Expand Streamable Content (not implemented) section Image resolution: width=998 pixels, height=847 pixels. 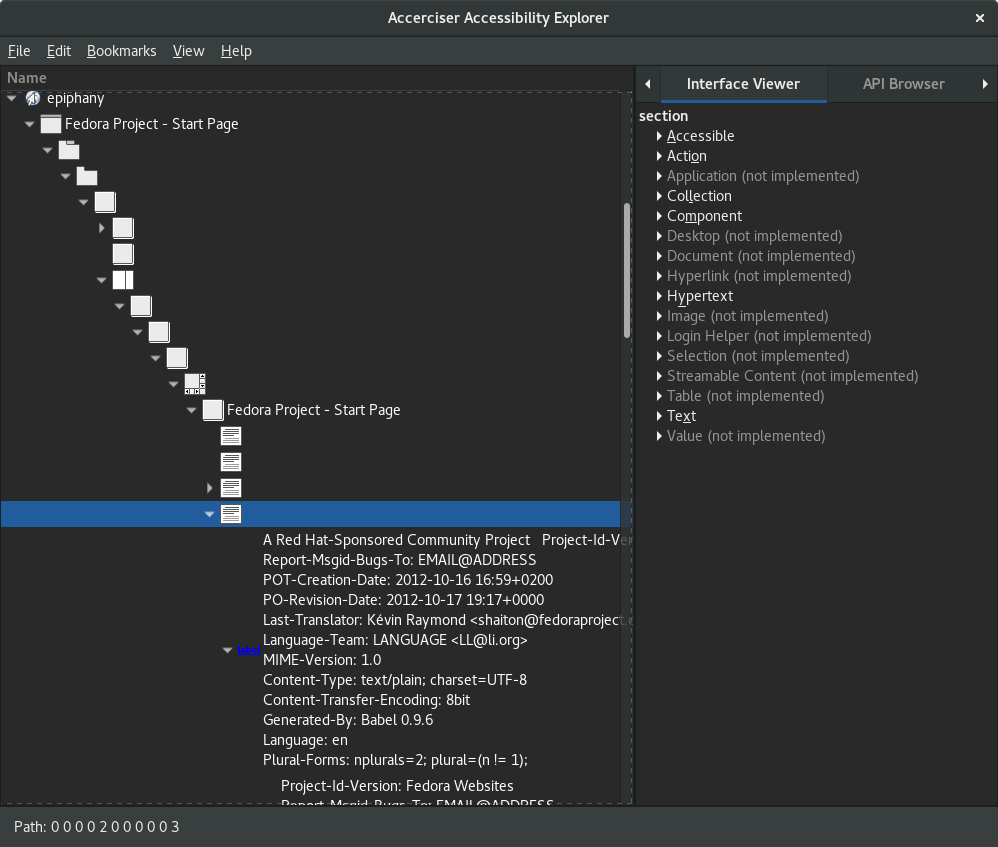[659, 376]
